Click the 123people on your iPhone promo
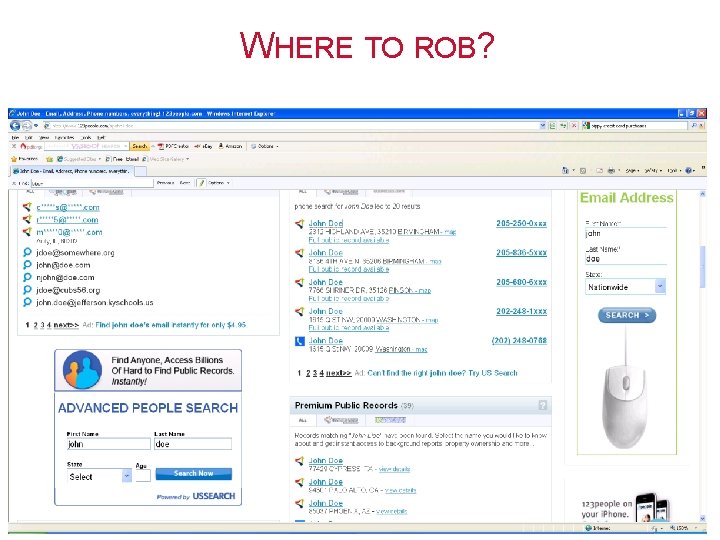The image size is (720, 540). point(625,507)
